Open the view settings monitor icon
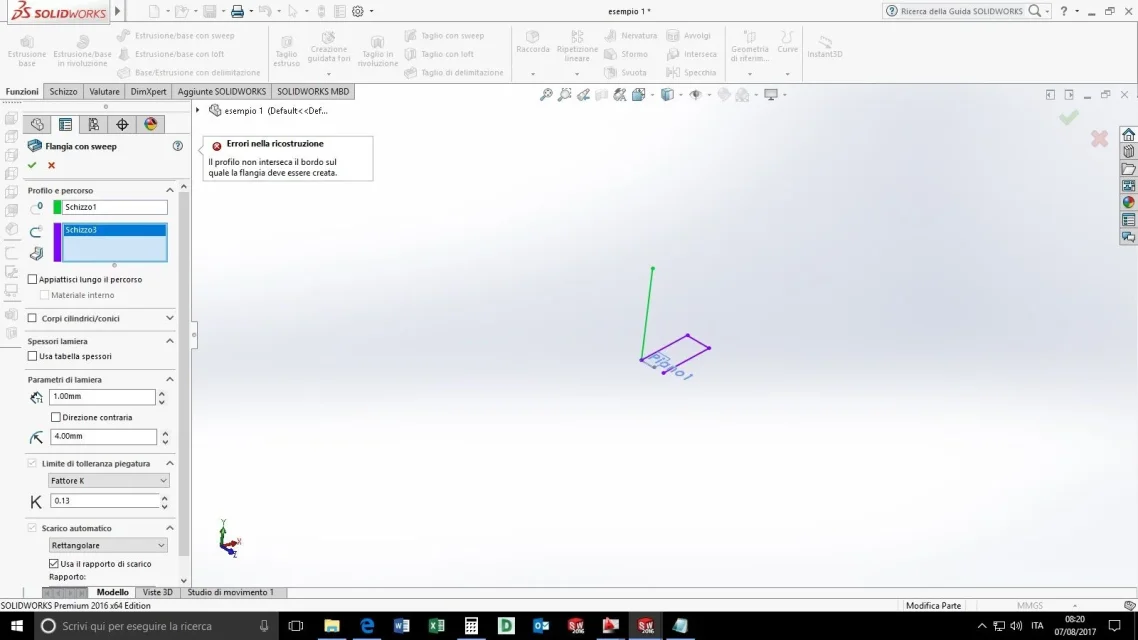Image resolution: width=1138 pixels, height=640 pixels. click(x=771, y=94)
